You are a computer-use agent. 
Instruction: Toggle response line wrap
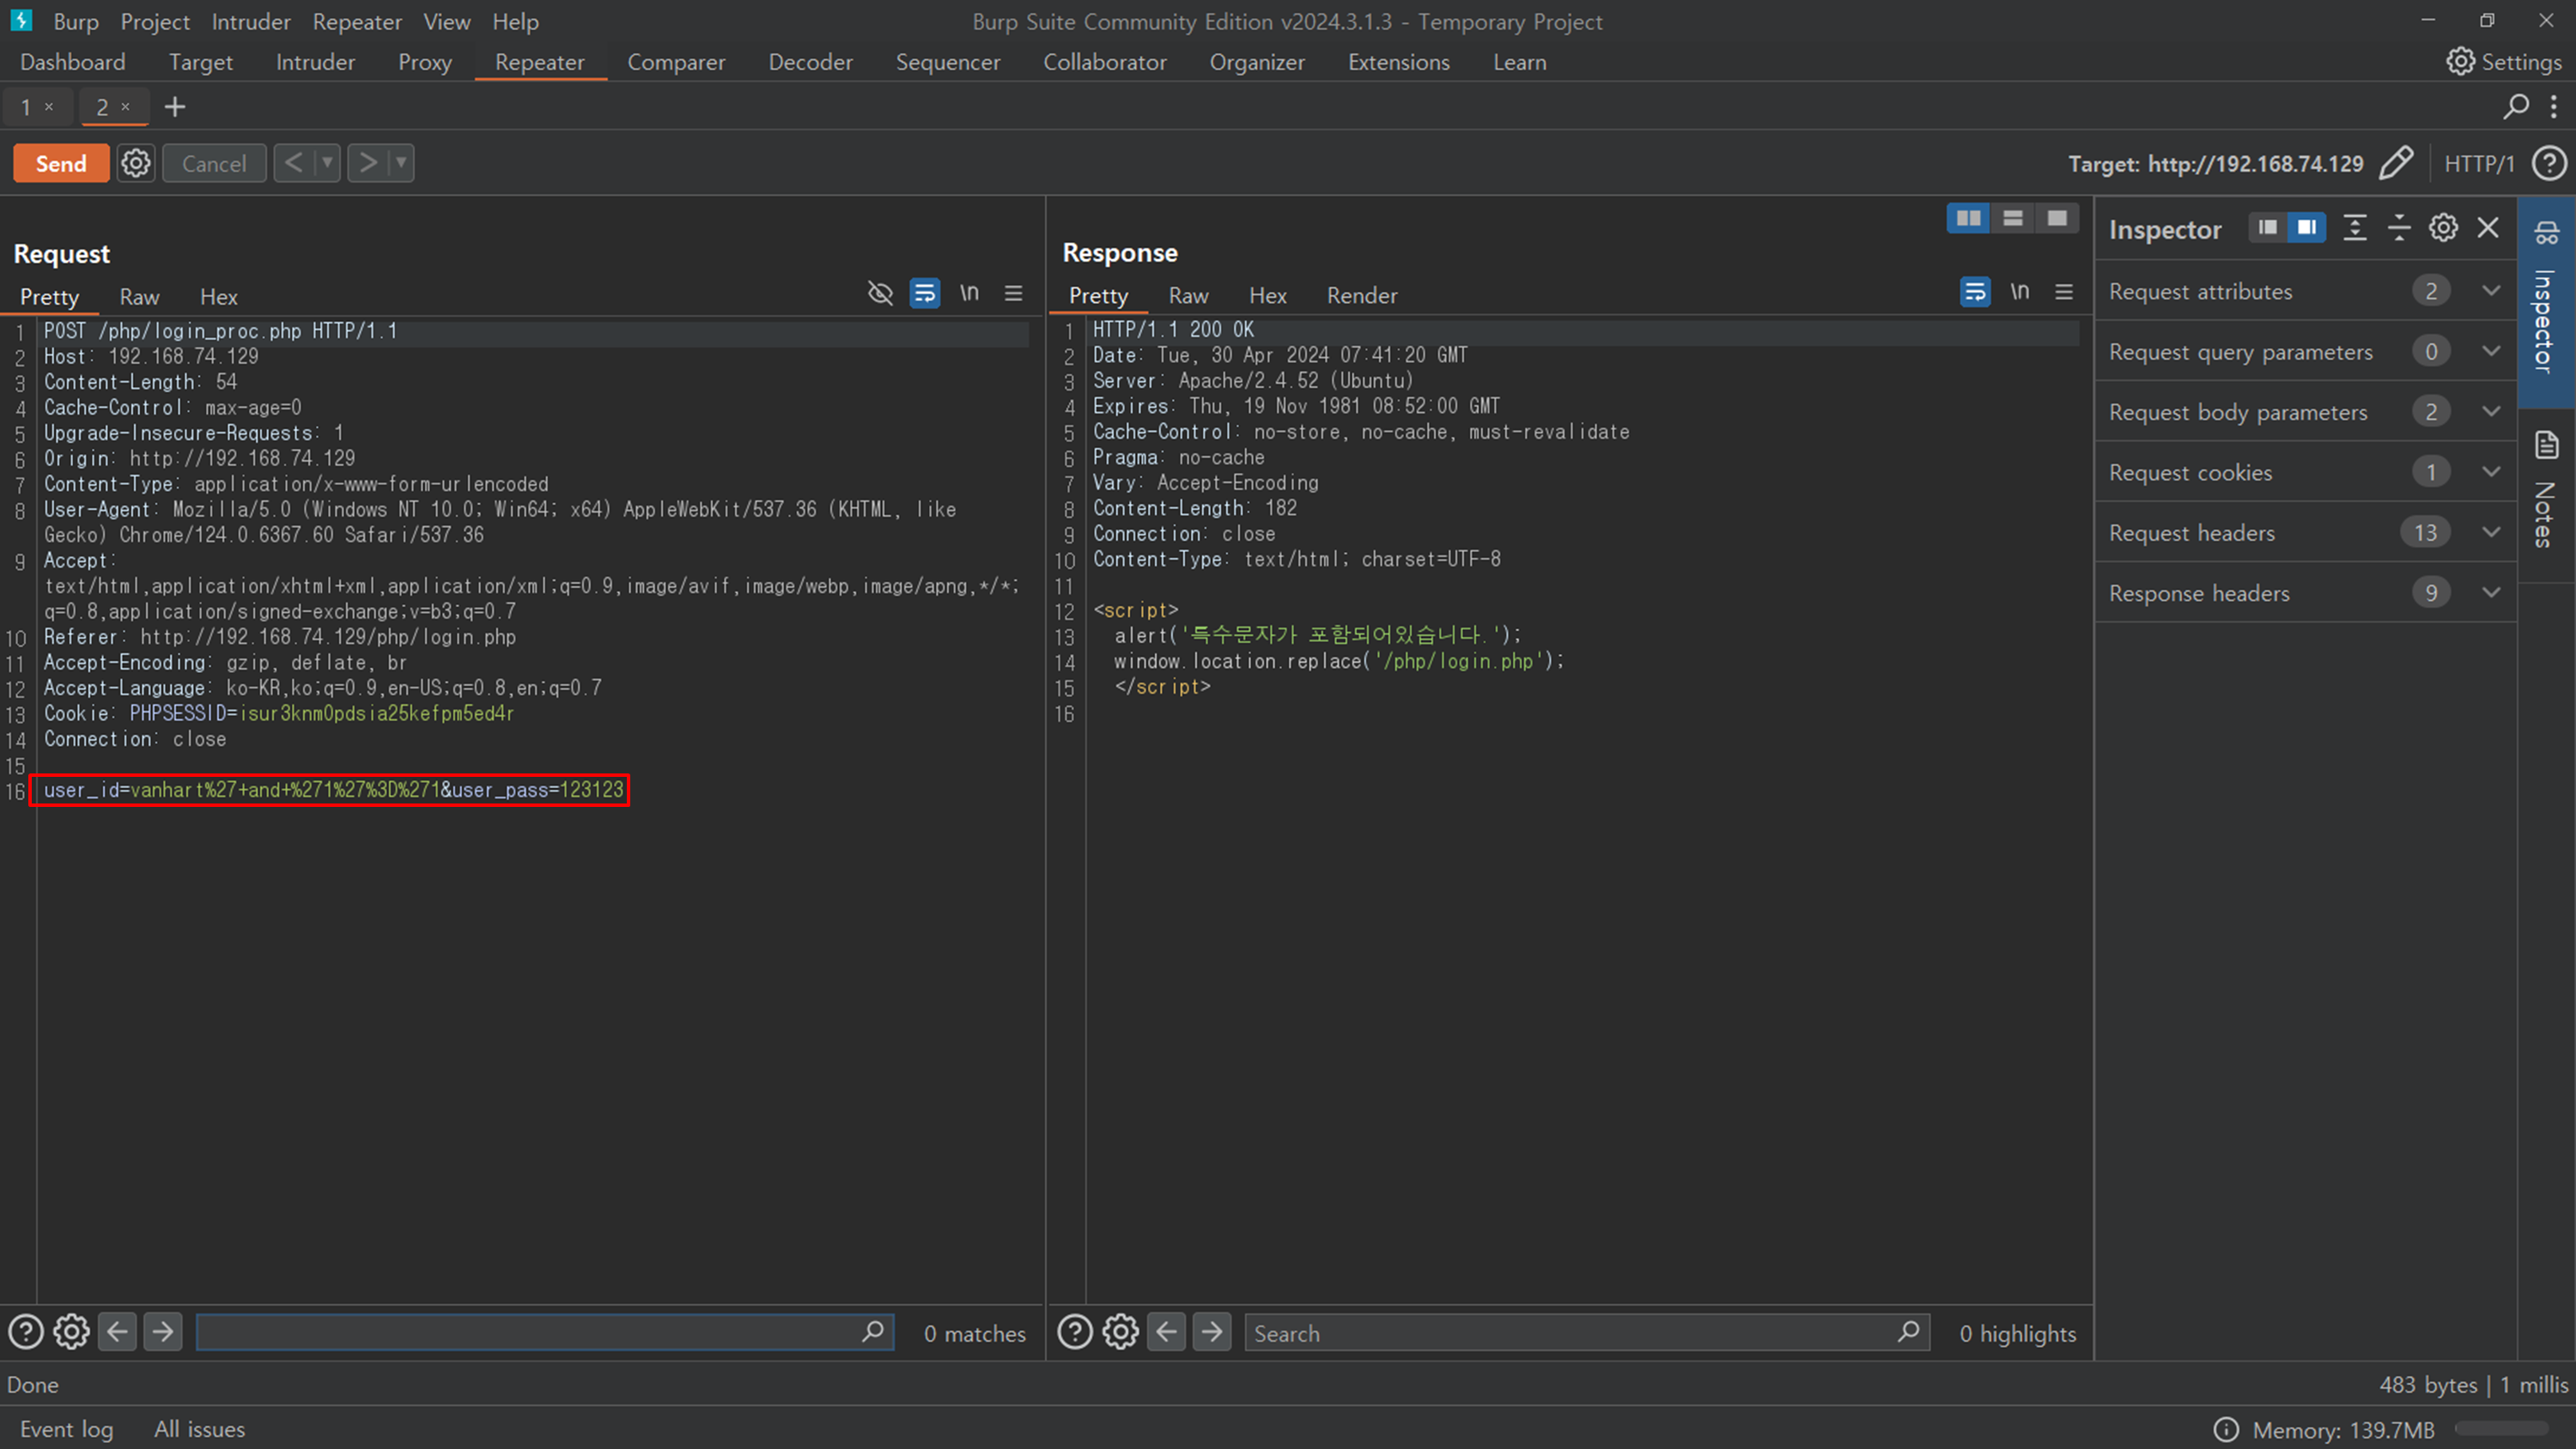coord(1975,292)
